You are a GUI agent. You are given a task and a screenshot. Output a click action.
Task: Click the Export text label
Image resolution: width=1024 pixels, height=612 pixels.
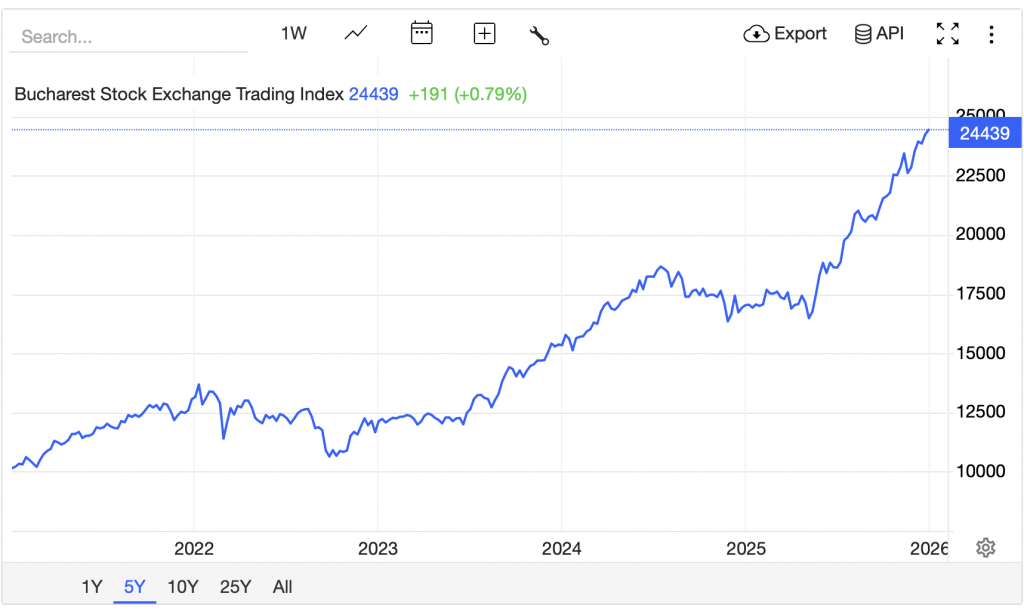[801, 34]
